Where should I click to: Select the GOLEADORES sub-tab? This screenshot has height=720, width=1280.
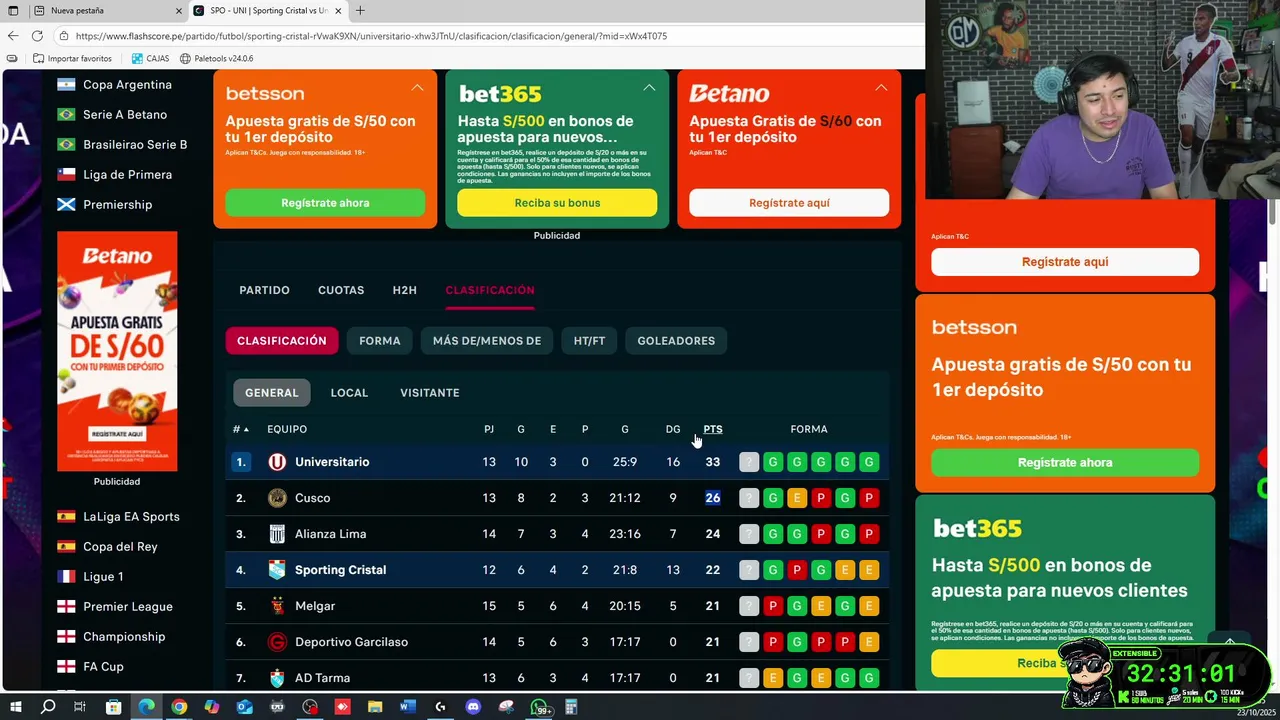pyautogui.click(x=676, y=341)
